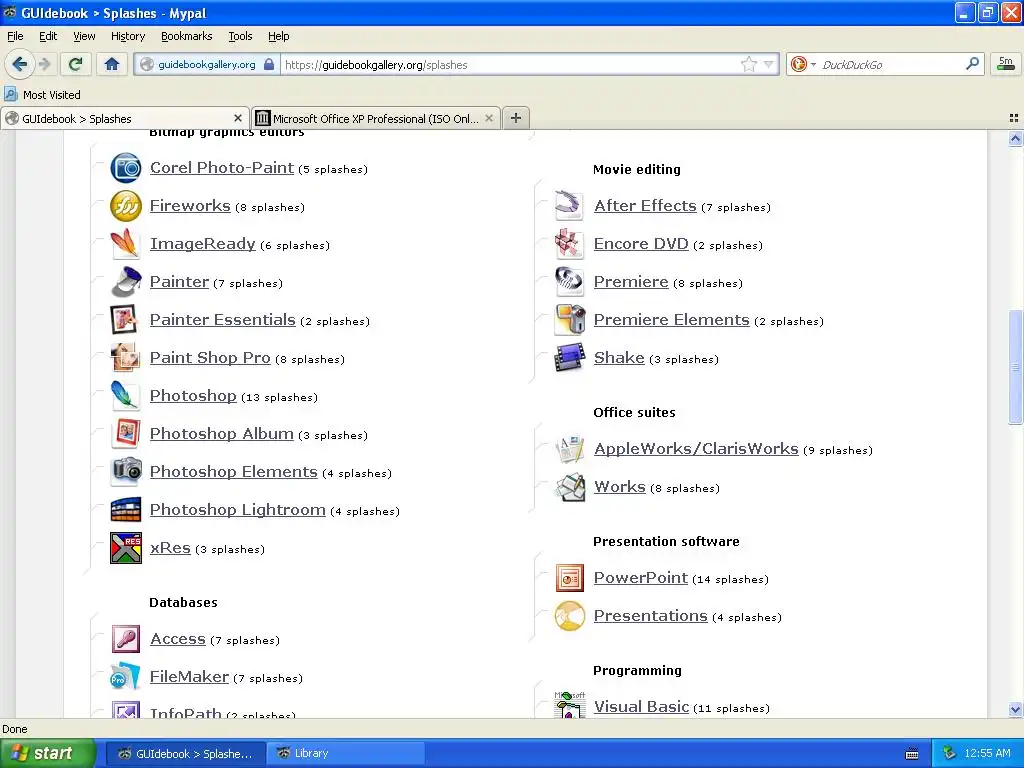Click the Shake film strip icon
Viewport: 1024px width, 768px height.
(569, 357)
